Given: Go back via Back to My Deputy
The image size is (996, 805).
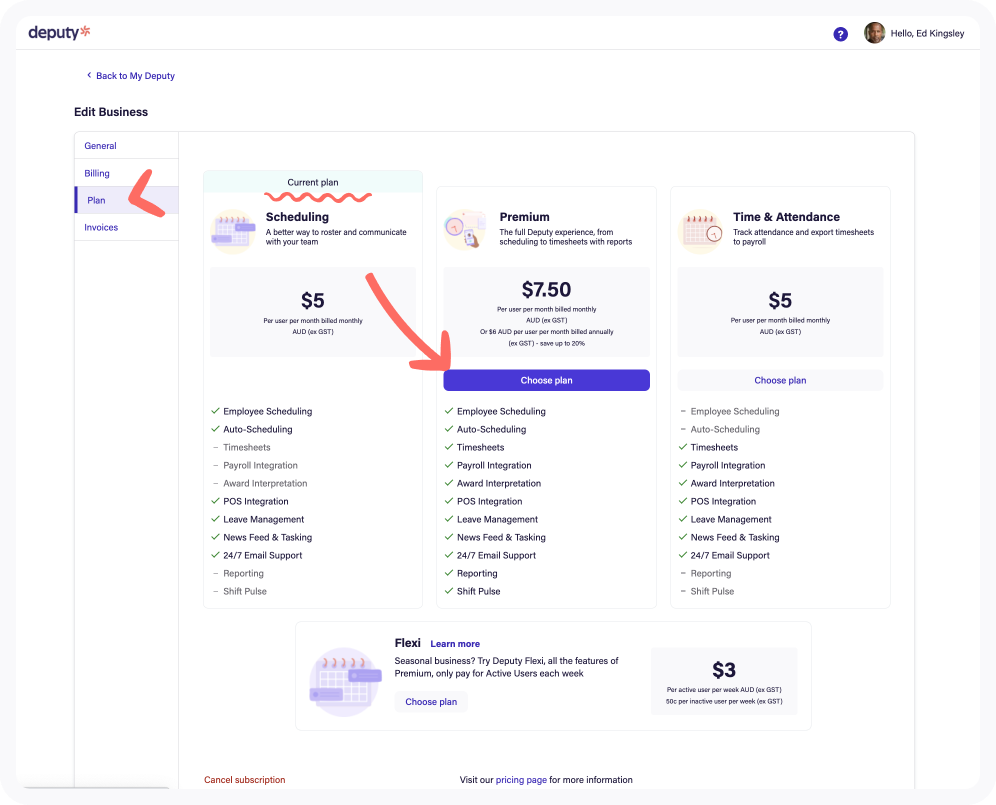Looking at the screenshot, I should 130,76.
